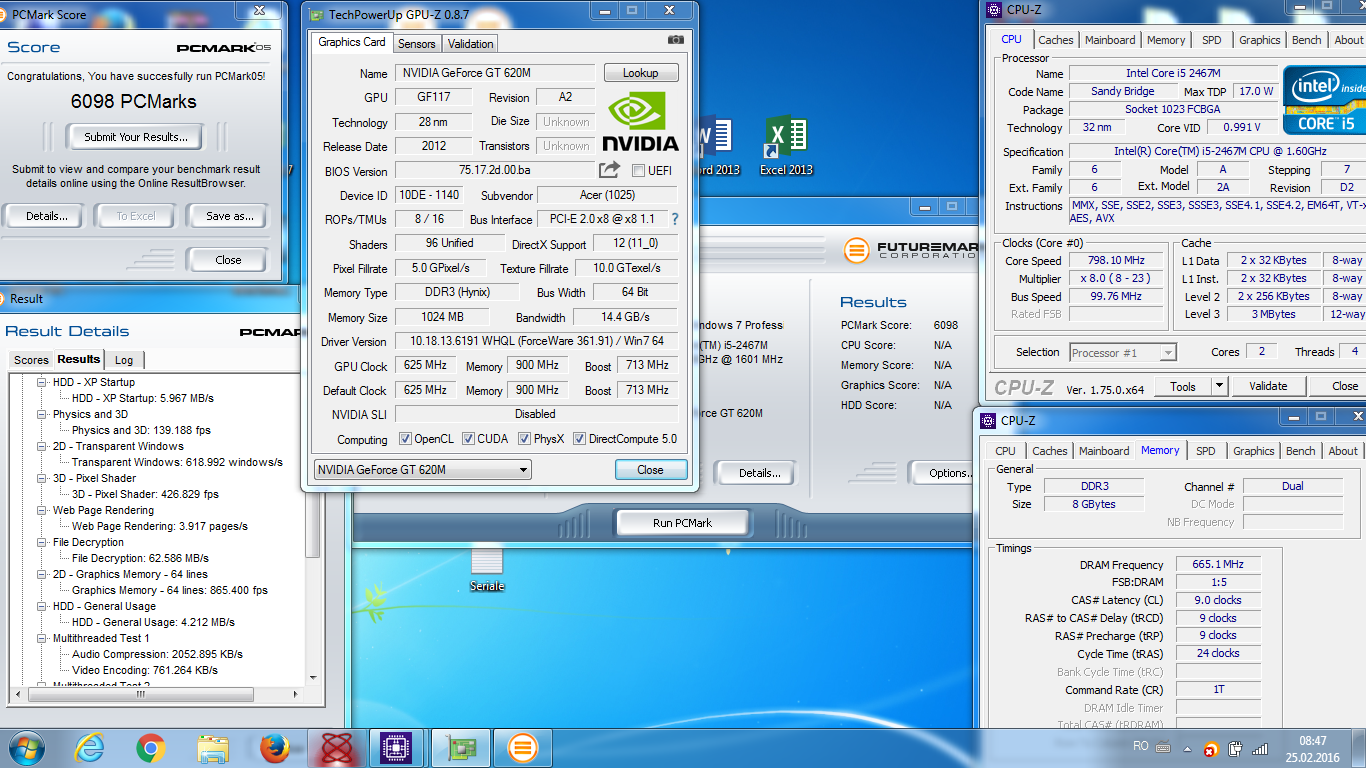Open the Scores tab in Result Details
Image resolution: width=1366 pixels, height=768 pixels.
point(31,360)
